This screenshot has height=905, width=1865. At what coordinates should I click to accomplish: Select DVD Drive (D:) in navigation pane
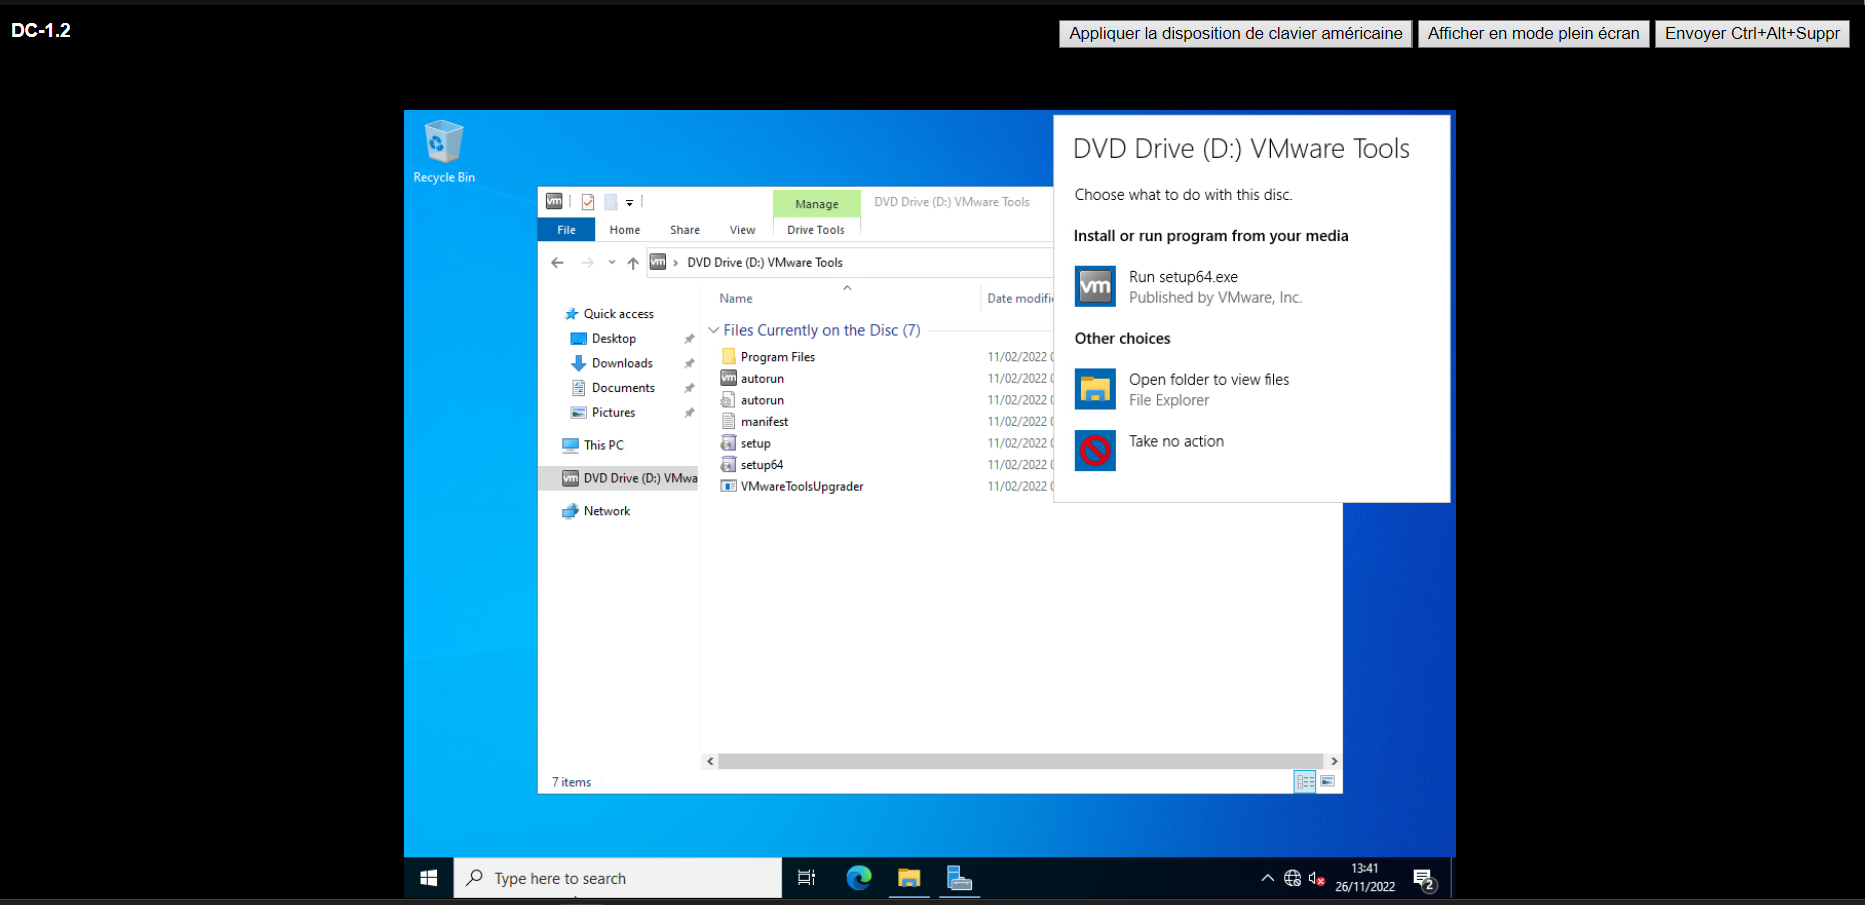619,478
